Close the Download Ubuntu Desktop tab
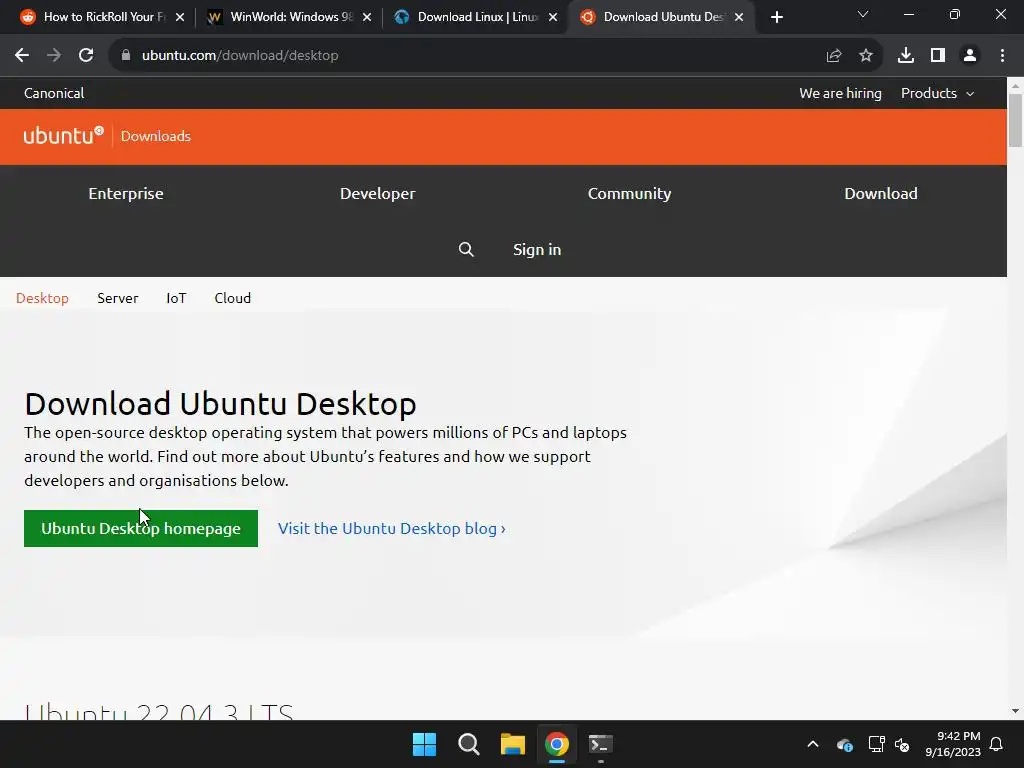 pos(739,17)
